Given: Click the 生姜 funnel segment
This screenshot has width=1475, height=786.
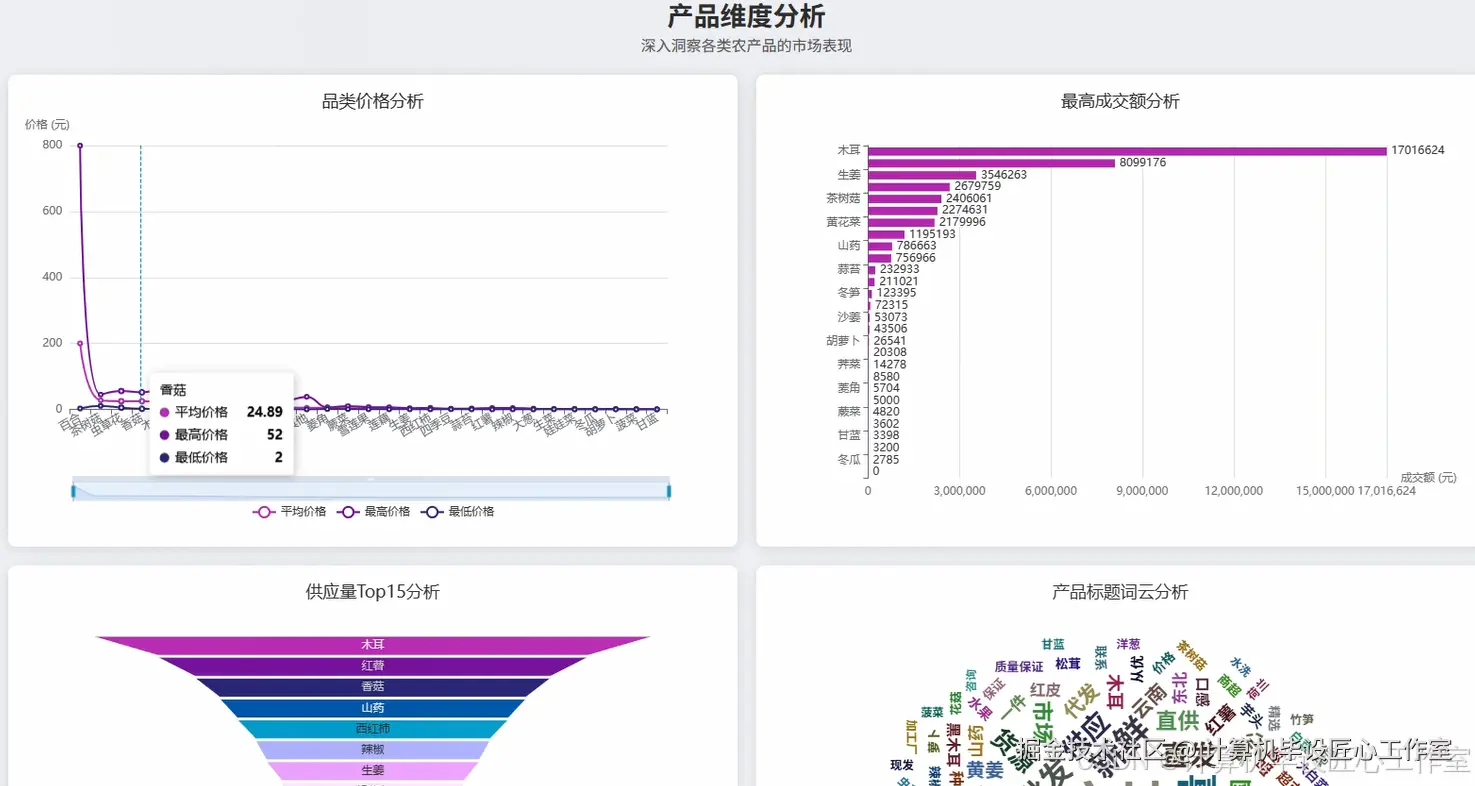Looking at the screenshot, I should coord(372,771).
